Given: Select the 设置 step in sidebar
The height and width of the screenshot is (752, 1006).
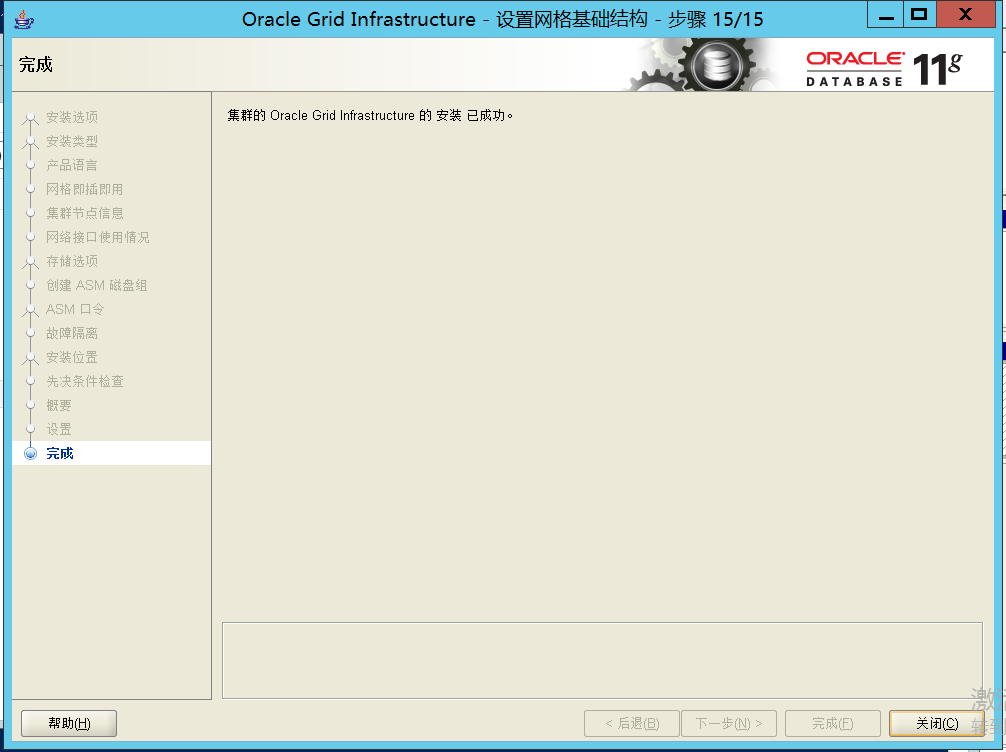Looking at the screenshot, I should (x=59, y=429).
